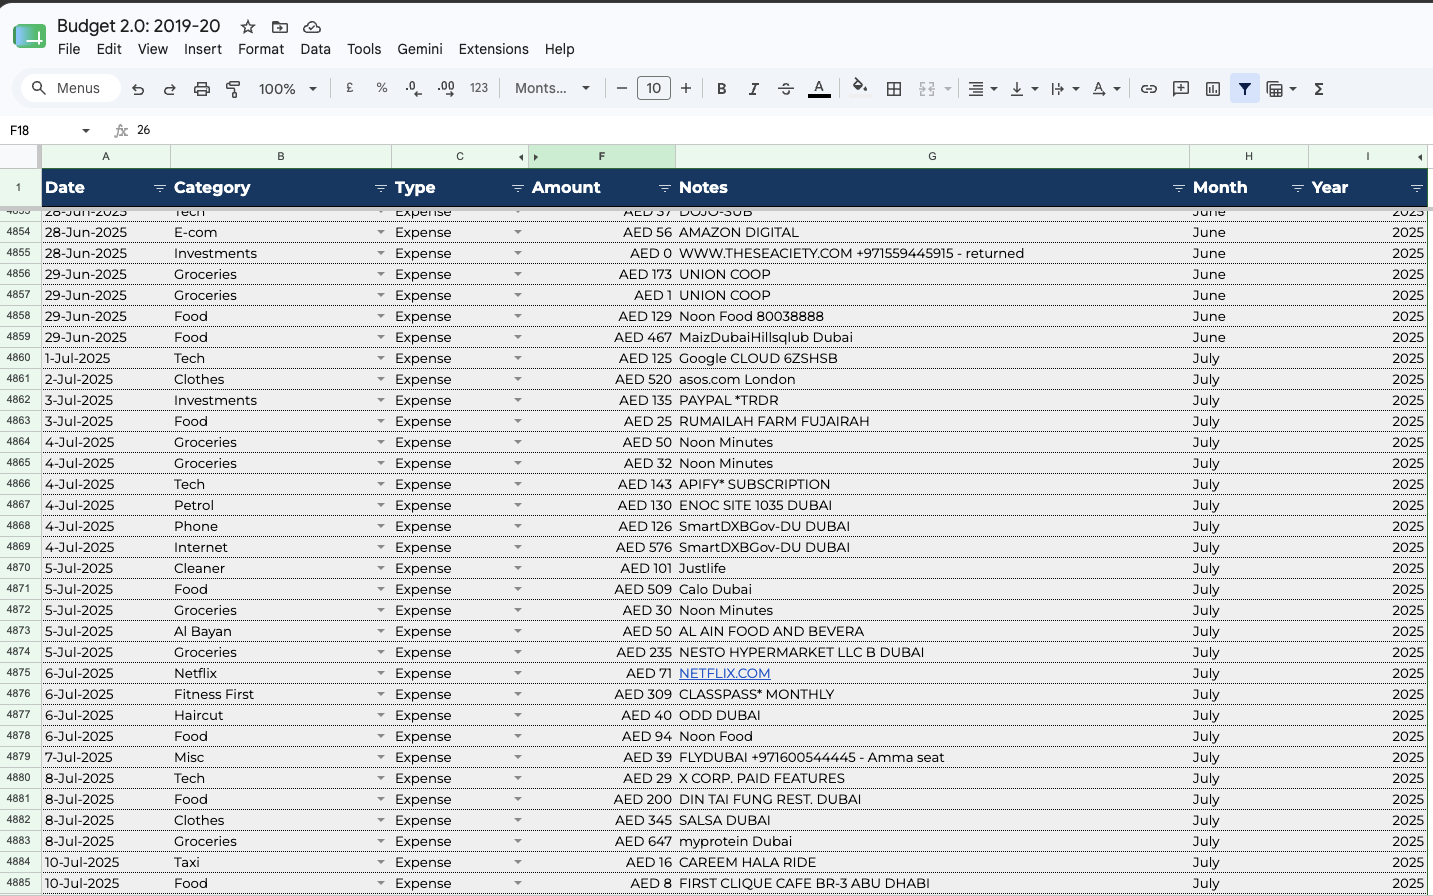The width and height of the screenshot is (1433, 896).
Task: Open the Borders tool
Action: [894, 88]
